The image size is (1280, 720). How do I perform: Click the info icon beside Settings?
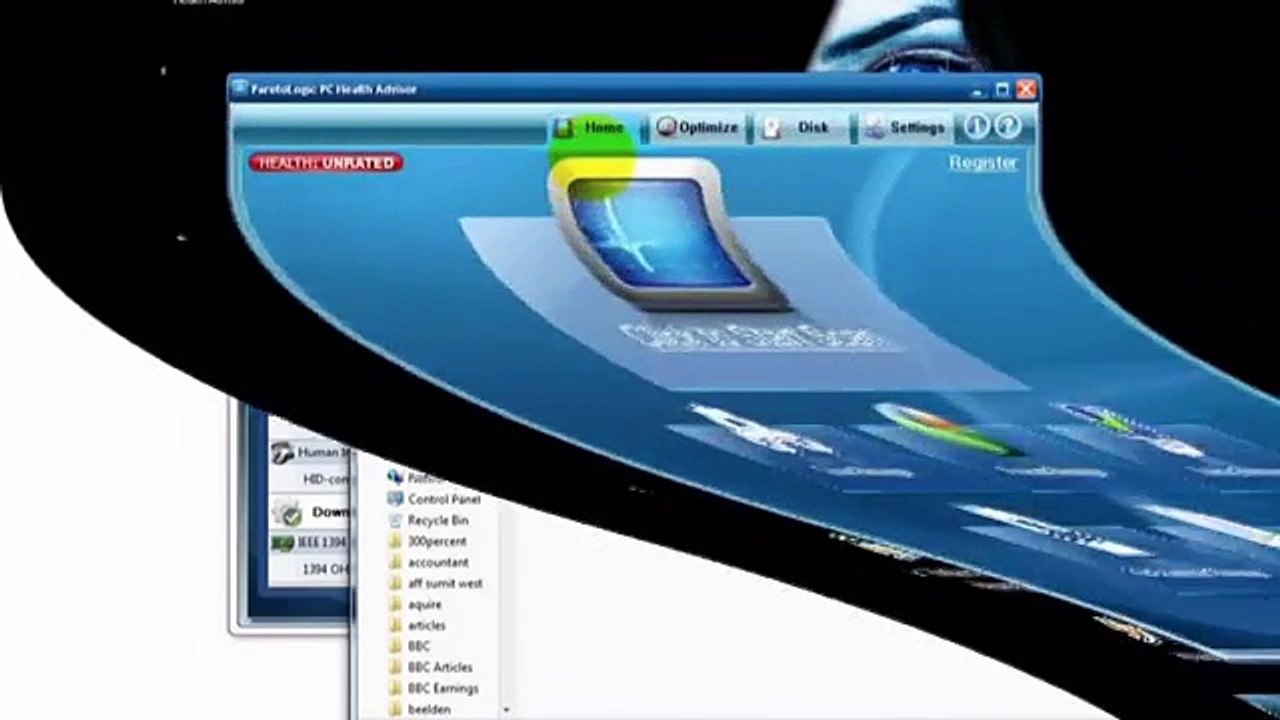tap(977, 126)
